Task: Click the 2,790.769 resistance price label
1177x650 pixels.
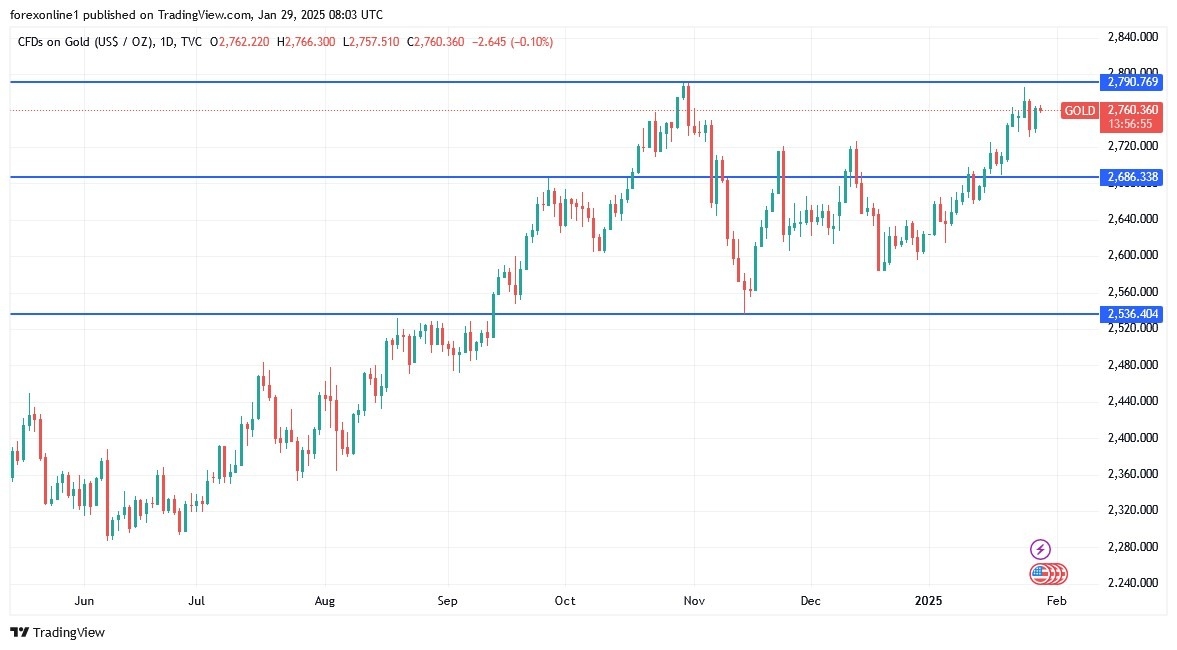Action: tap(1132, 82)
